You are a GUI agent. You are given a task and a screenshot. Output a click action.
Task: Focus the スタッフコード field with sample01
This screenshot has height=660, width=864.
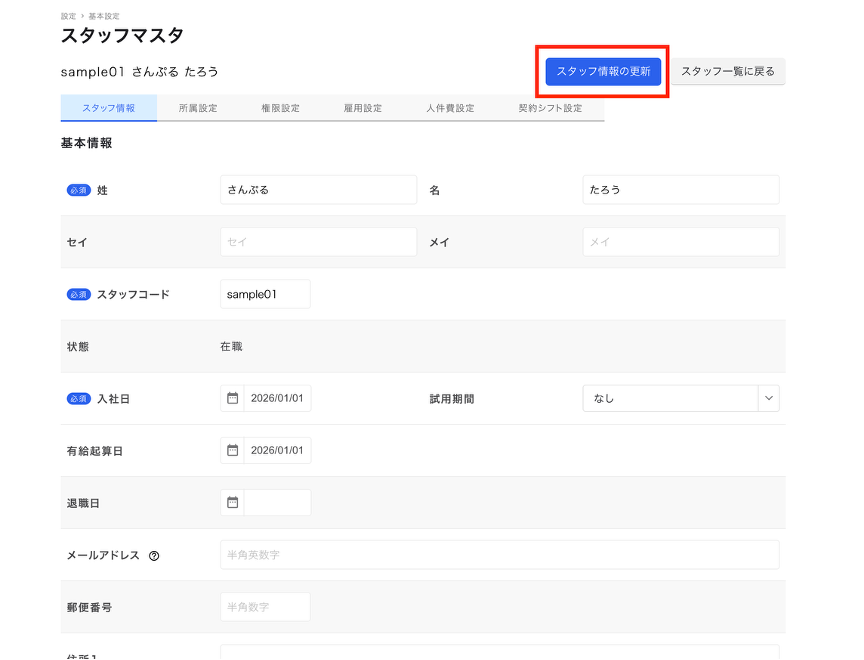(265, 294)
